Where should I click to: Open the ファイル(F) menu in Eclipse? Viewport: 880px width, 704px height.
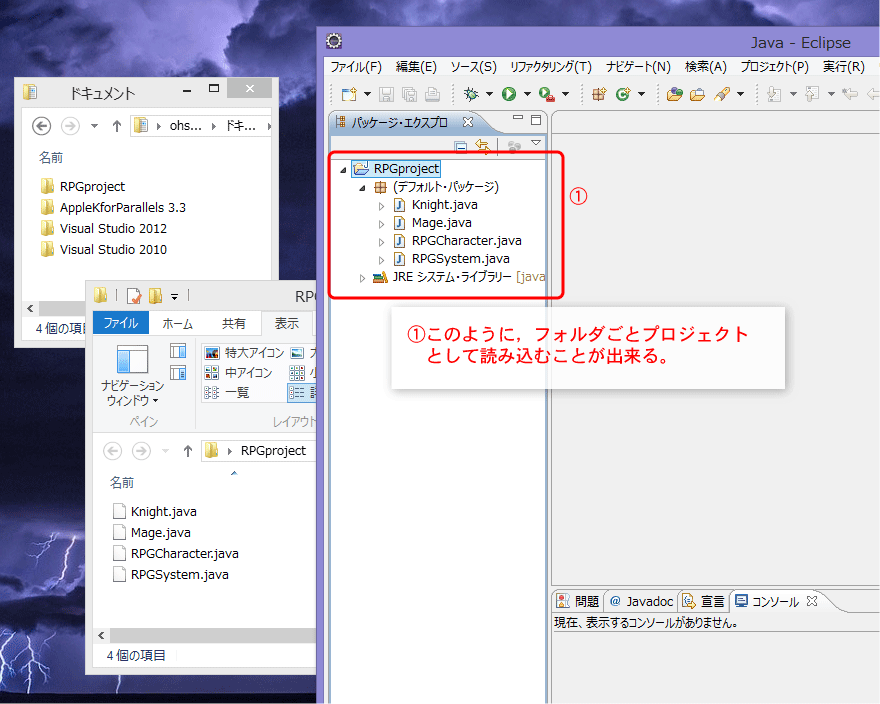coord(356,67)
